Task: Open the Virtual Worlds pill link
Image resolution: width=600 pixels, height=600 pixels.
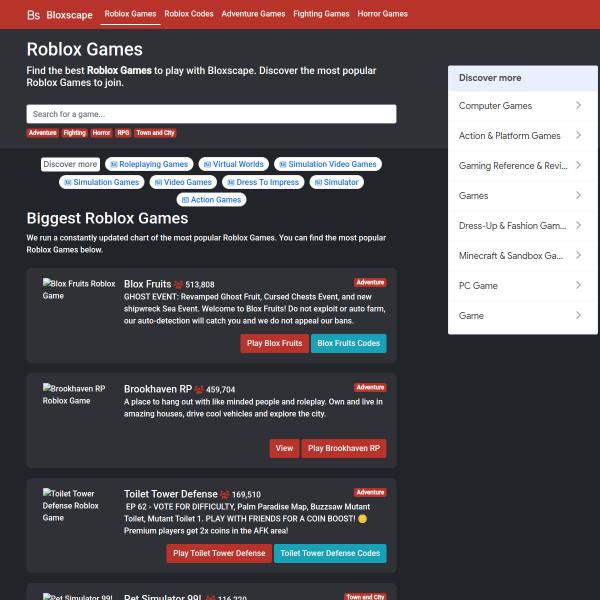Action: coord(234,164)
